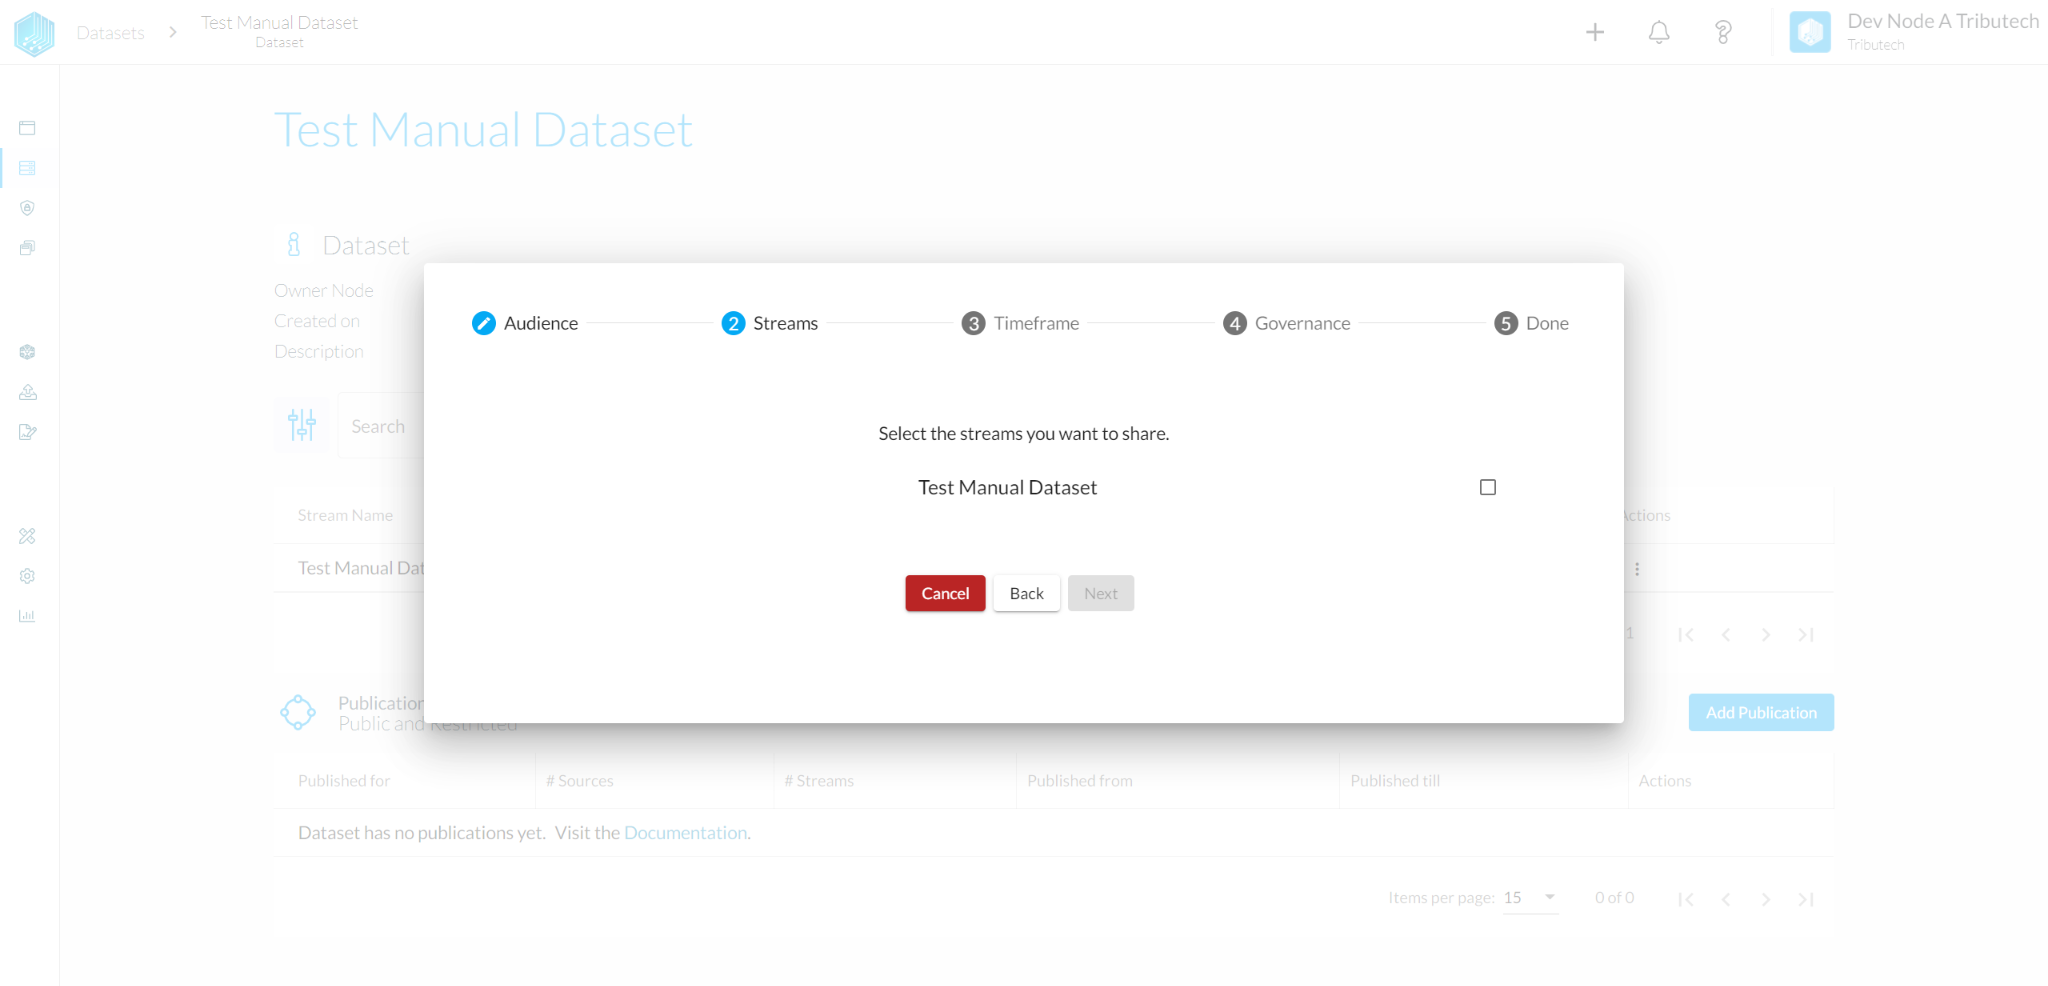This screenshot has height=986, width=2048.
Task: Click the # Sources column header
Action: click(580, 781)
